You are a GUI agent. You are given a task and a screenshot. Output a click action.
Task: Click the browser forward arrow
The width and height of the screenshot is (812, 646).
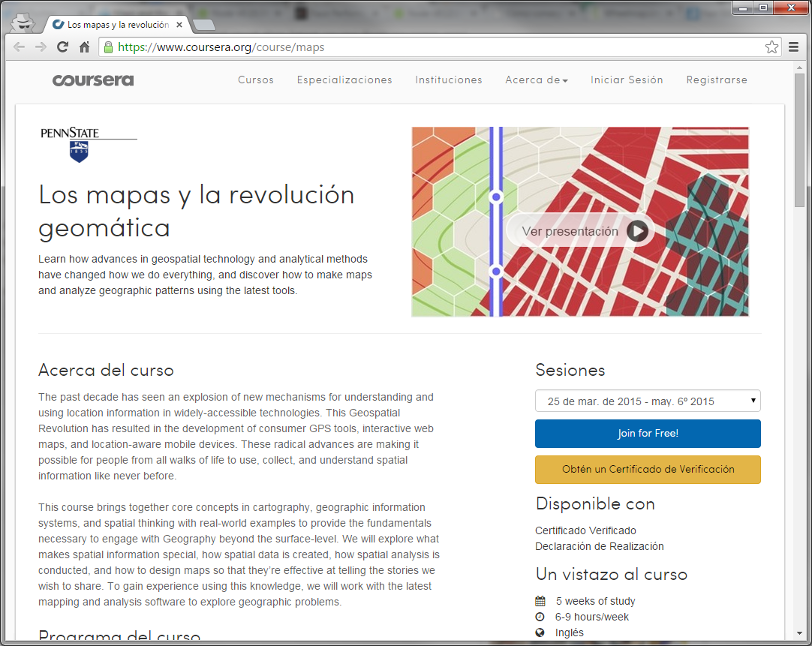click(40, 47)
